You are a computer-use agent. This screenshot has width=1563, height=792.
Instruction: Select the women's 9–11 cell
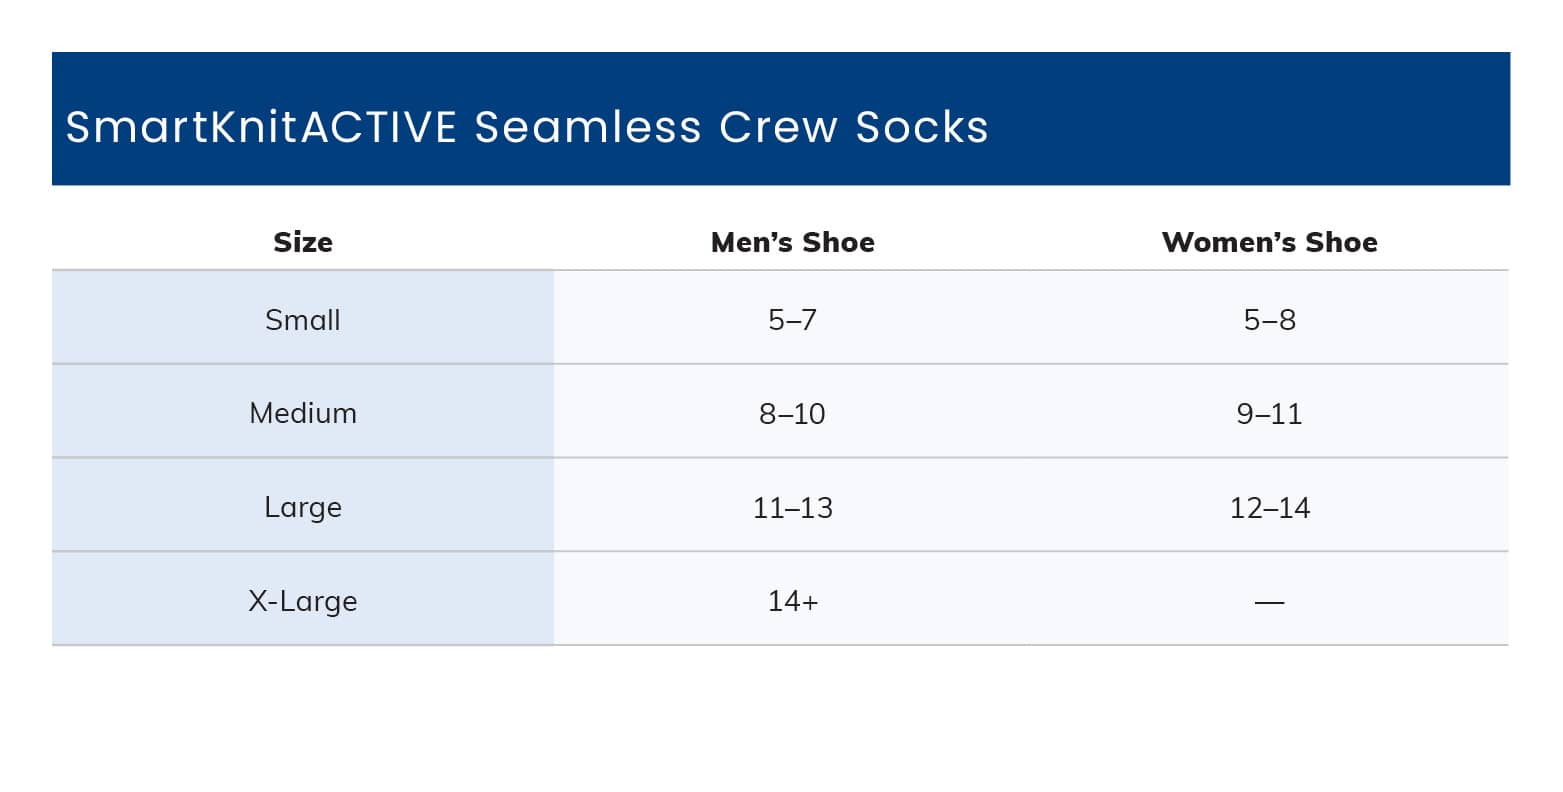1269,413
